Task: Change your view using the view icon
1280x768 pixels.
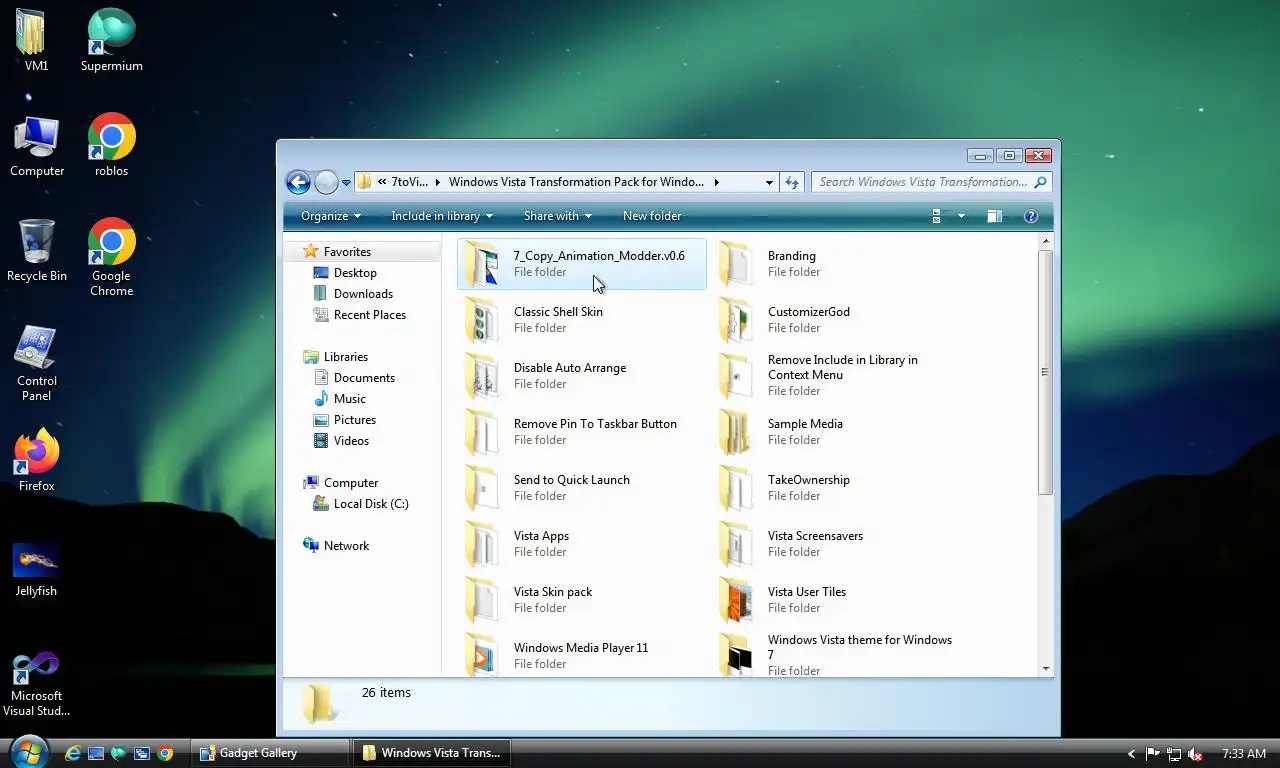Action: pos(937,216)
